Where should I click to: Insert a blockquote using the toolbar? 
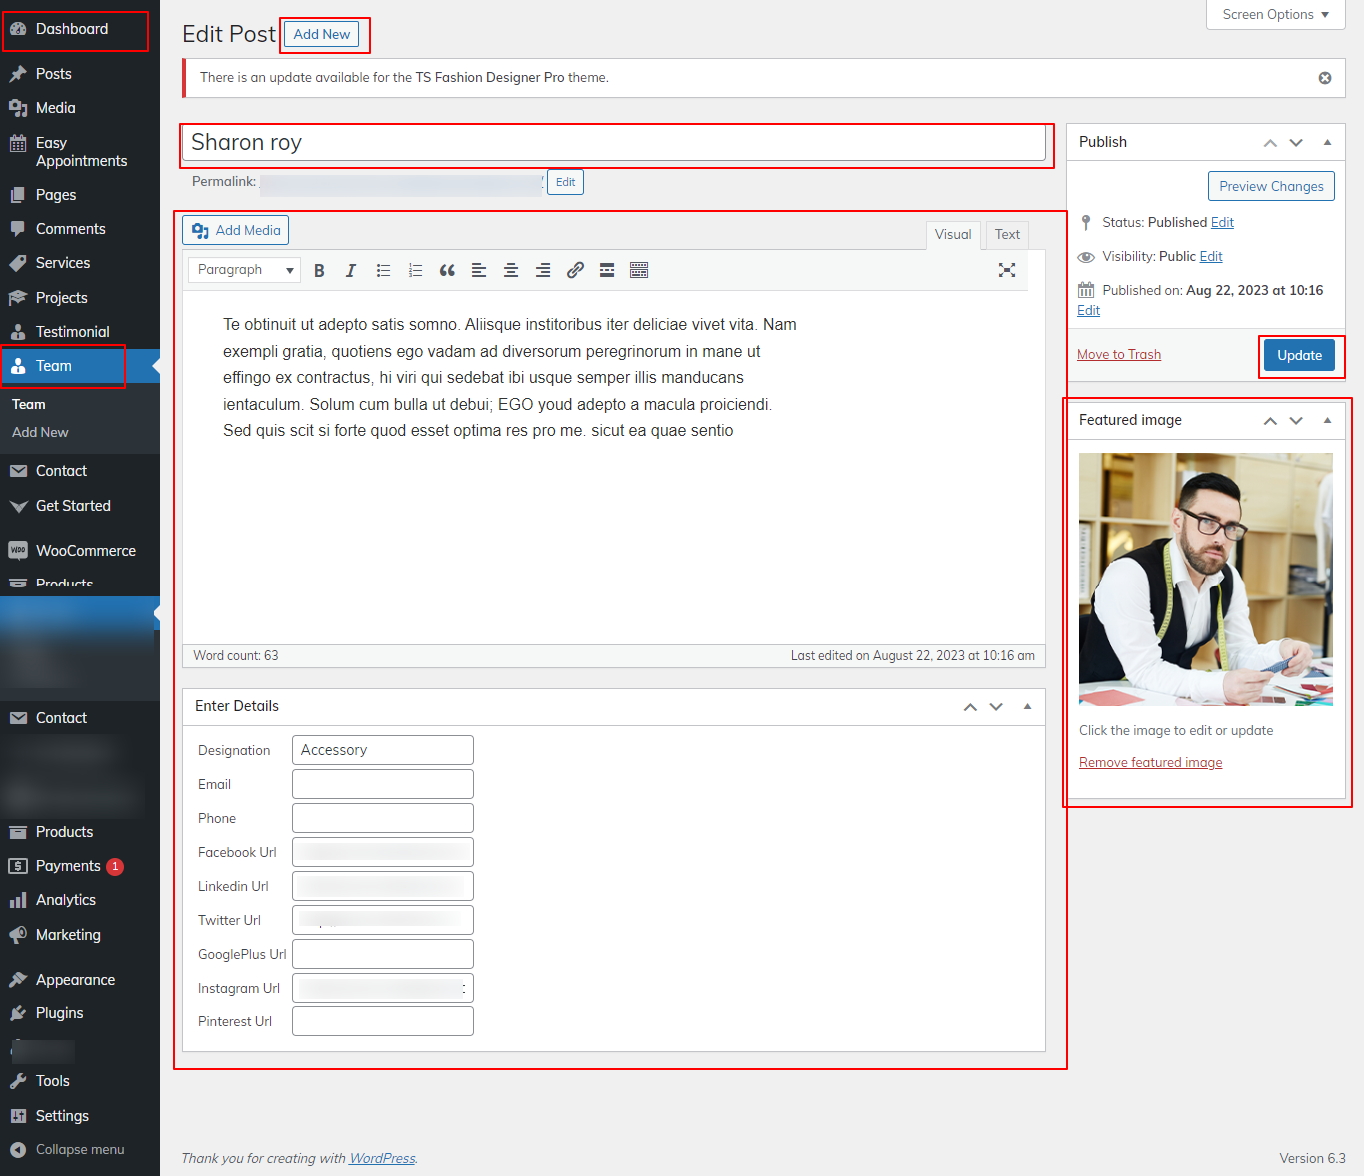[447, 271]
